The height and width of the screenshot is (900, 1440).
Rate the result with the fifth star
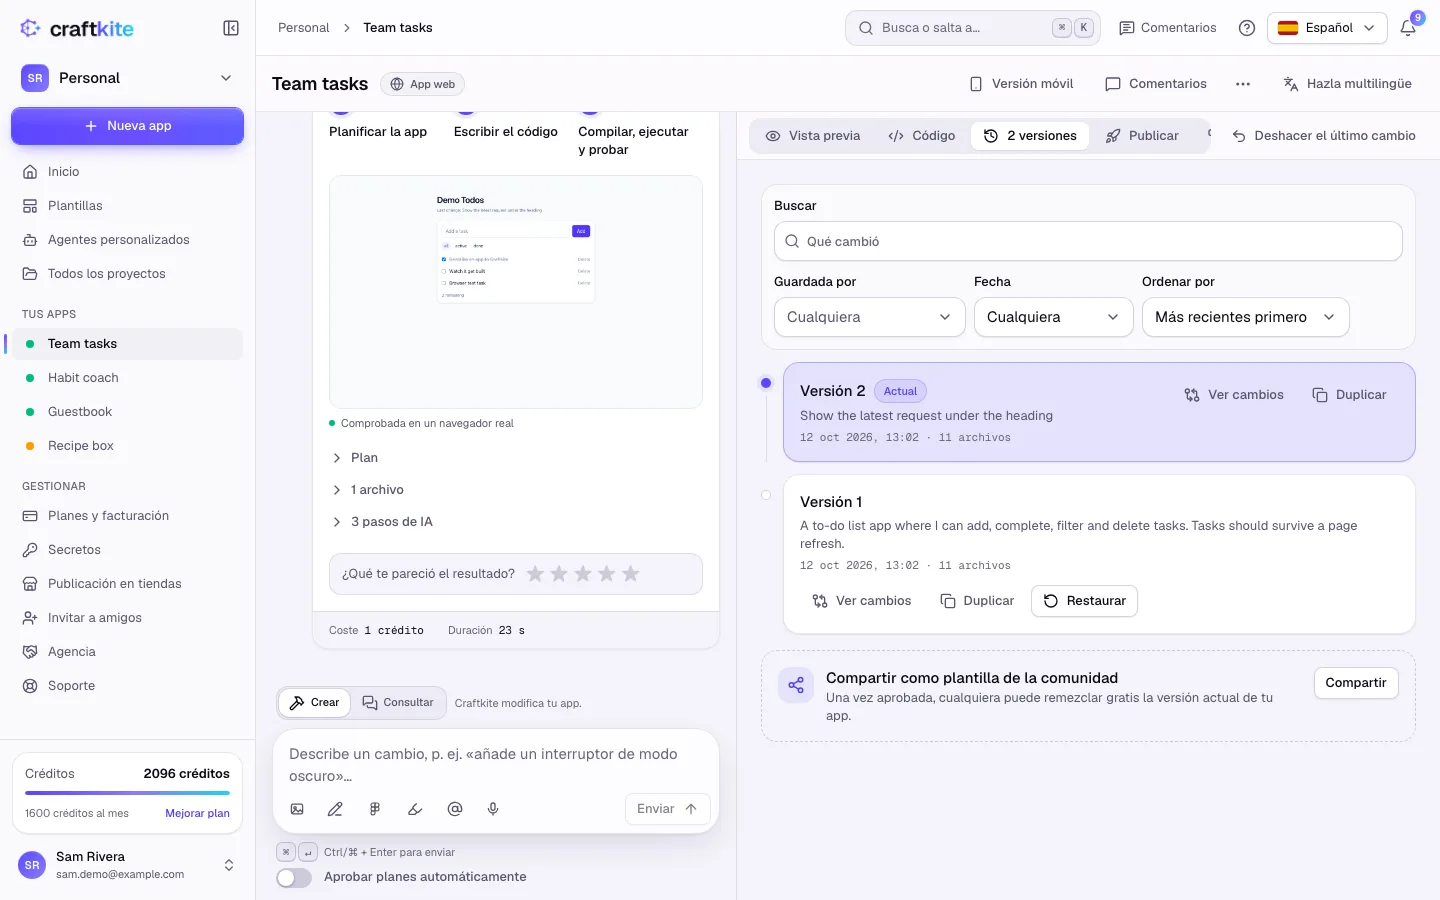(630, 574)
